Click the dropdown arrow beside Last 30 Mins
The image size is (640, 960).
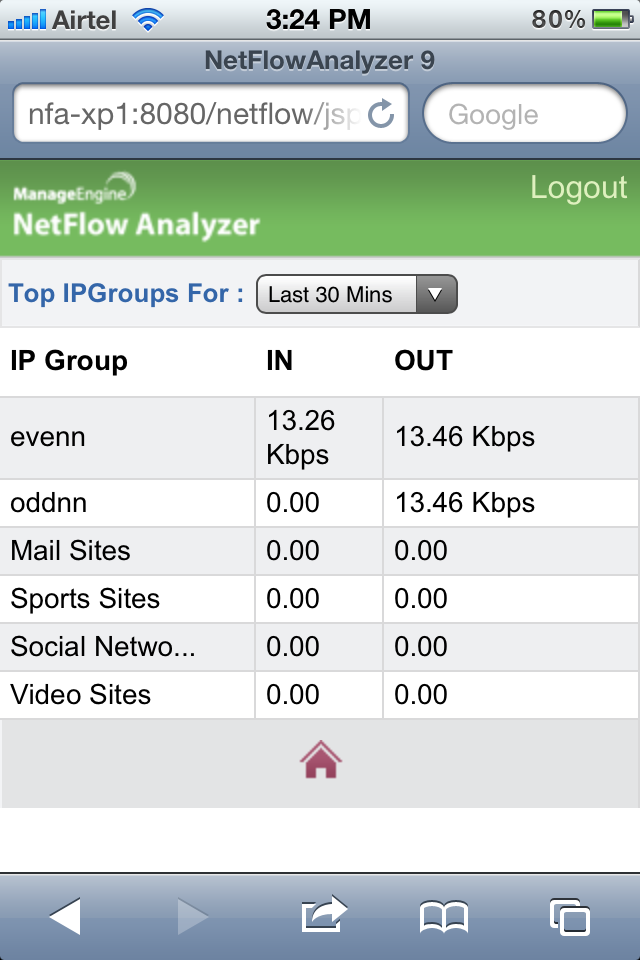[x=435, y=294]
